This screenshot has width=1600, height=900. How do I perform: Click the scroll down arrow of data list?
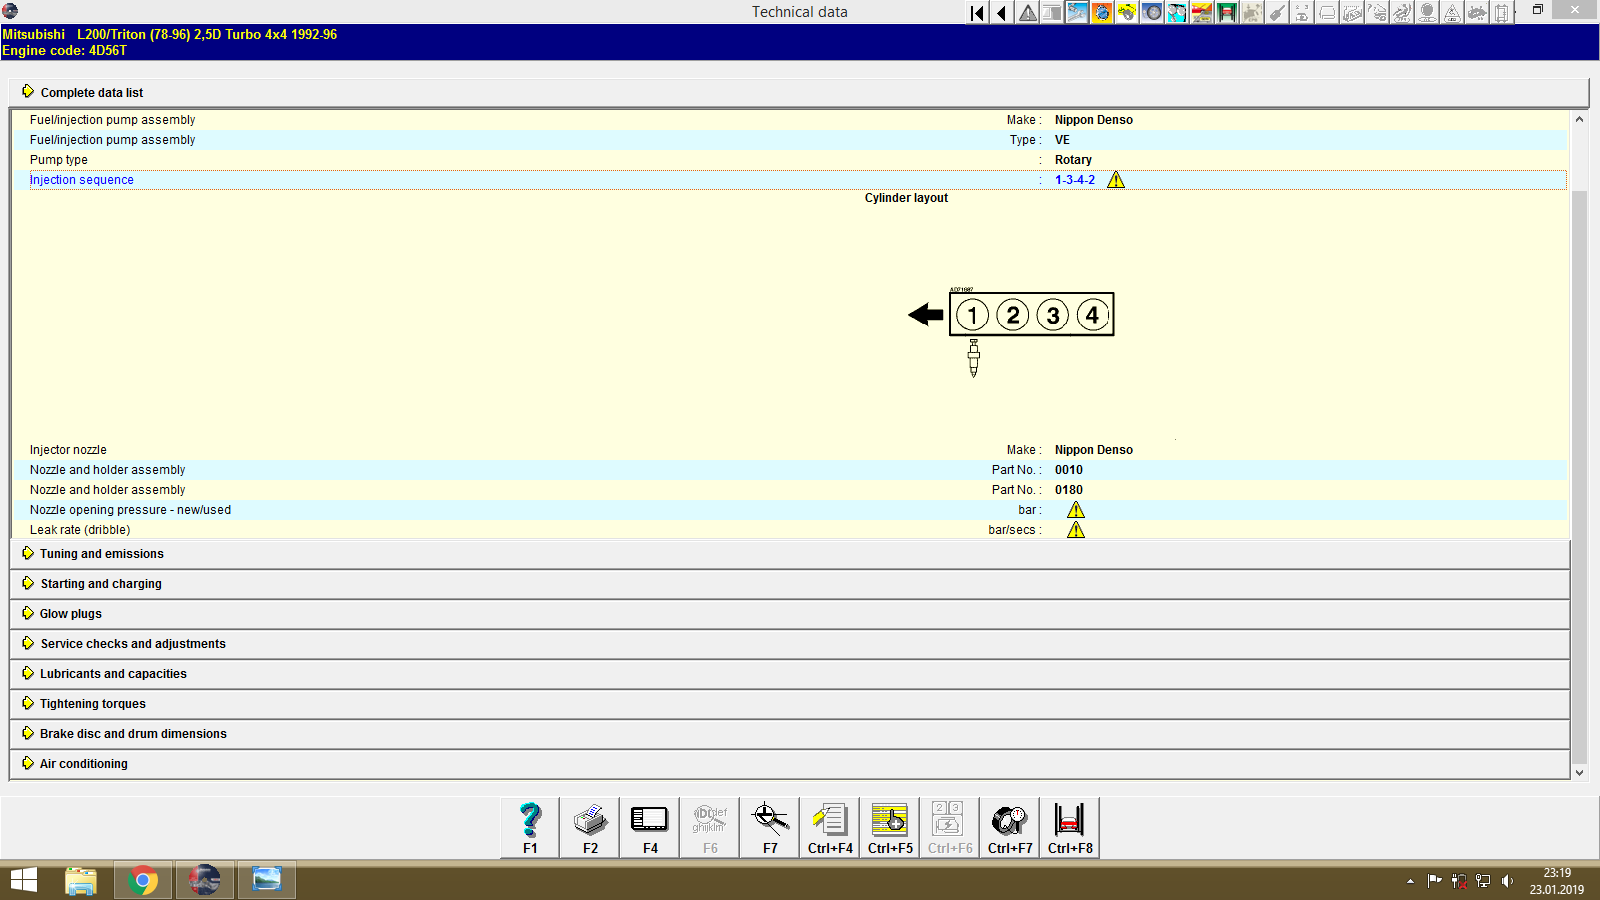click(1580, 772)
